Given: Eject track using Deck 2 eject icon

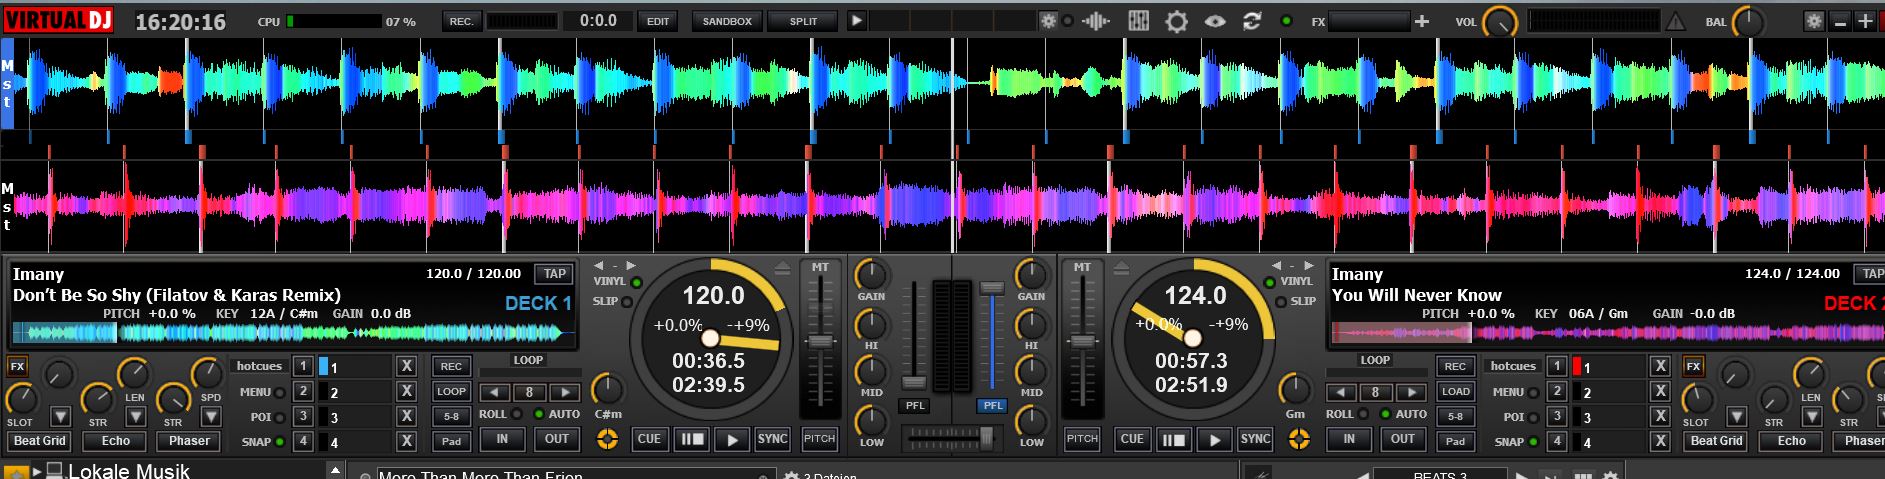Looking at the screenshot, I should point(1121,268).
